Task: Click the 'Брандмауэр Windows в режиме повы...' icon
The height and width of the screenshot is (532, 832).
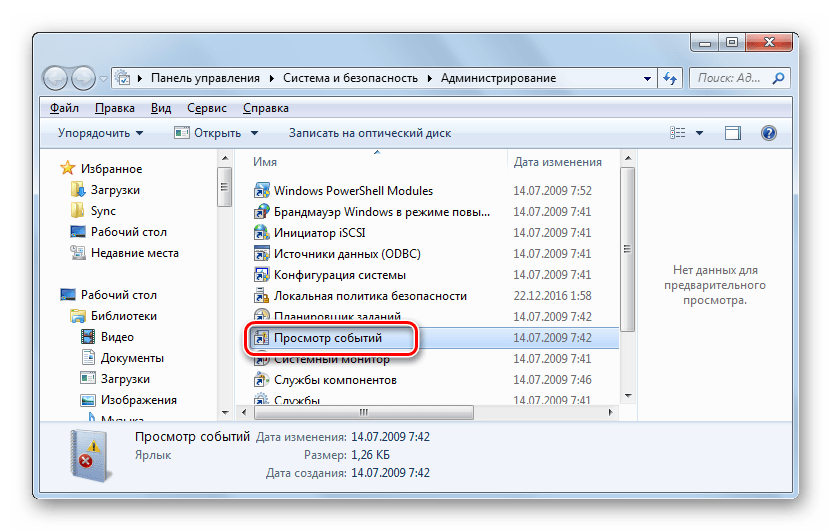Action: pyautogui.click(x=261, y=212)
